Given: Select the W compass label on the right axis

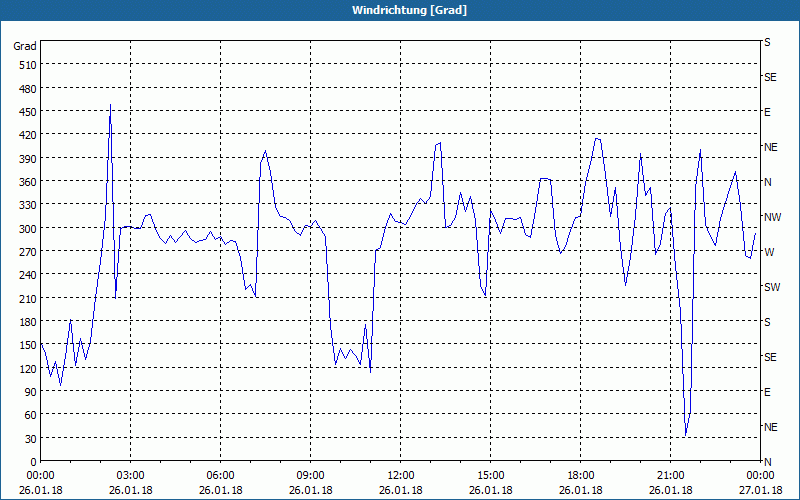Looking at the screenshot, I should click(x=769, y=252).
